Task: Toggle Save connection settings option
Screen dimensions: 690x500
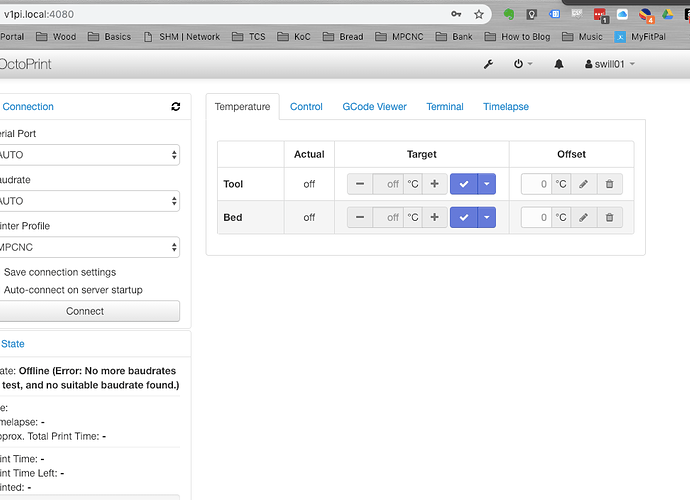Action: tap(60, 272)
